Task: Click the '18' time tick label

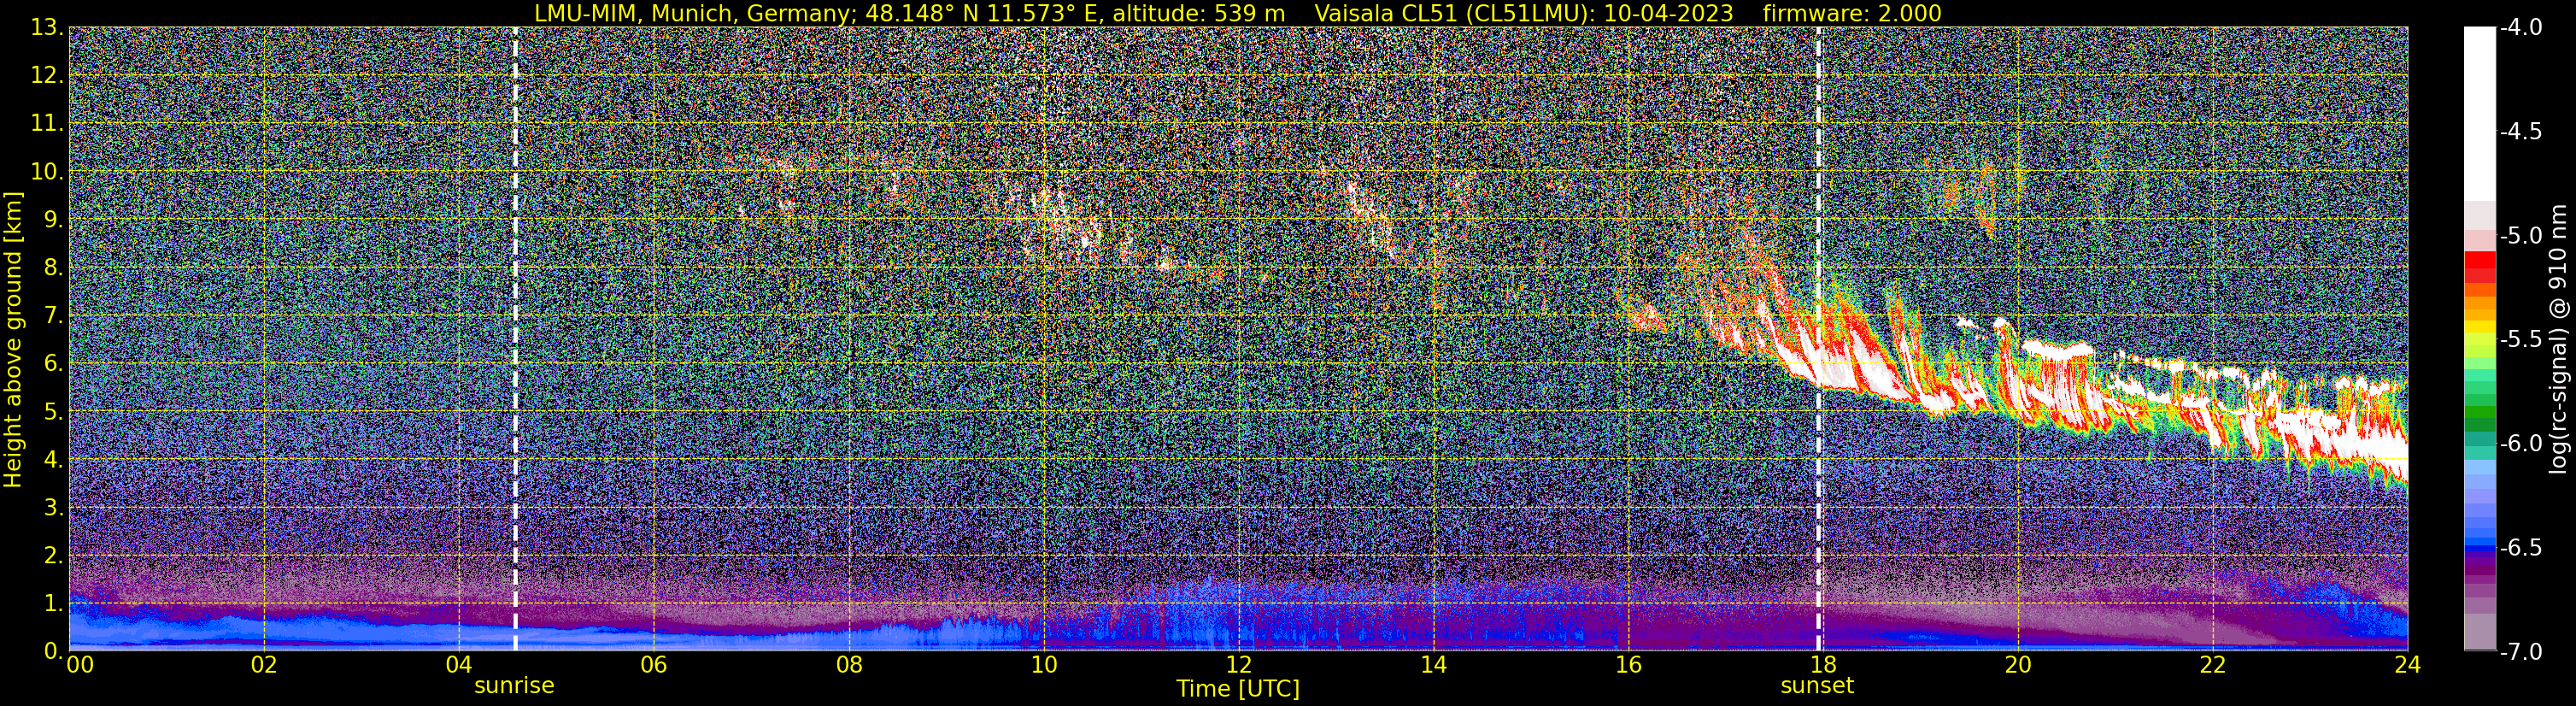Action: click(1823, 665)
